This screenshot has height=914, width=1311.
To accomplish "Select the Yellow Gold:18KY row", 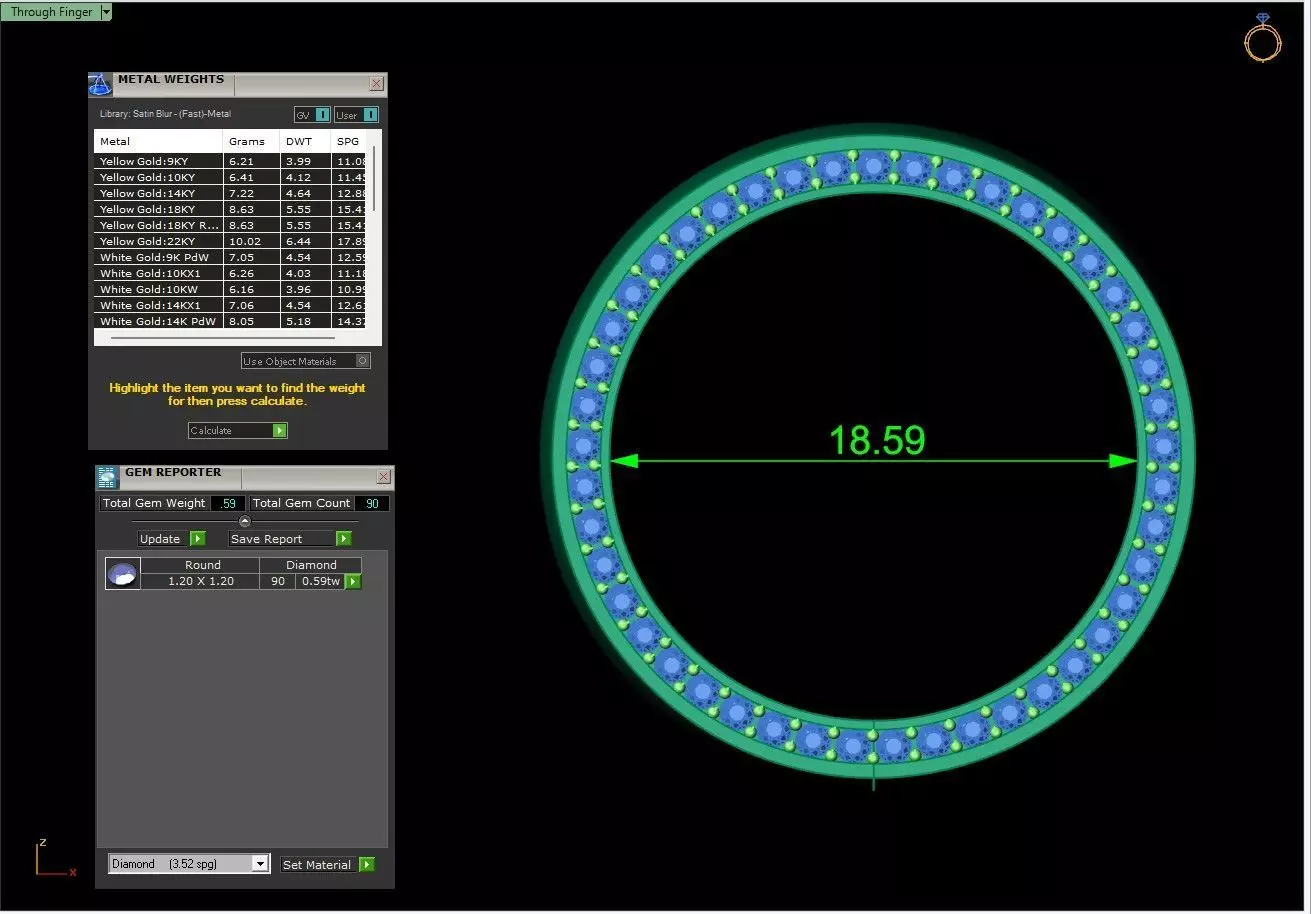I will [x=231, y=209].
